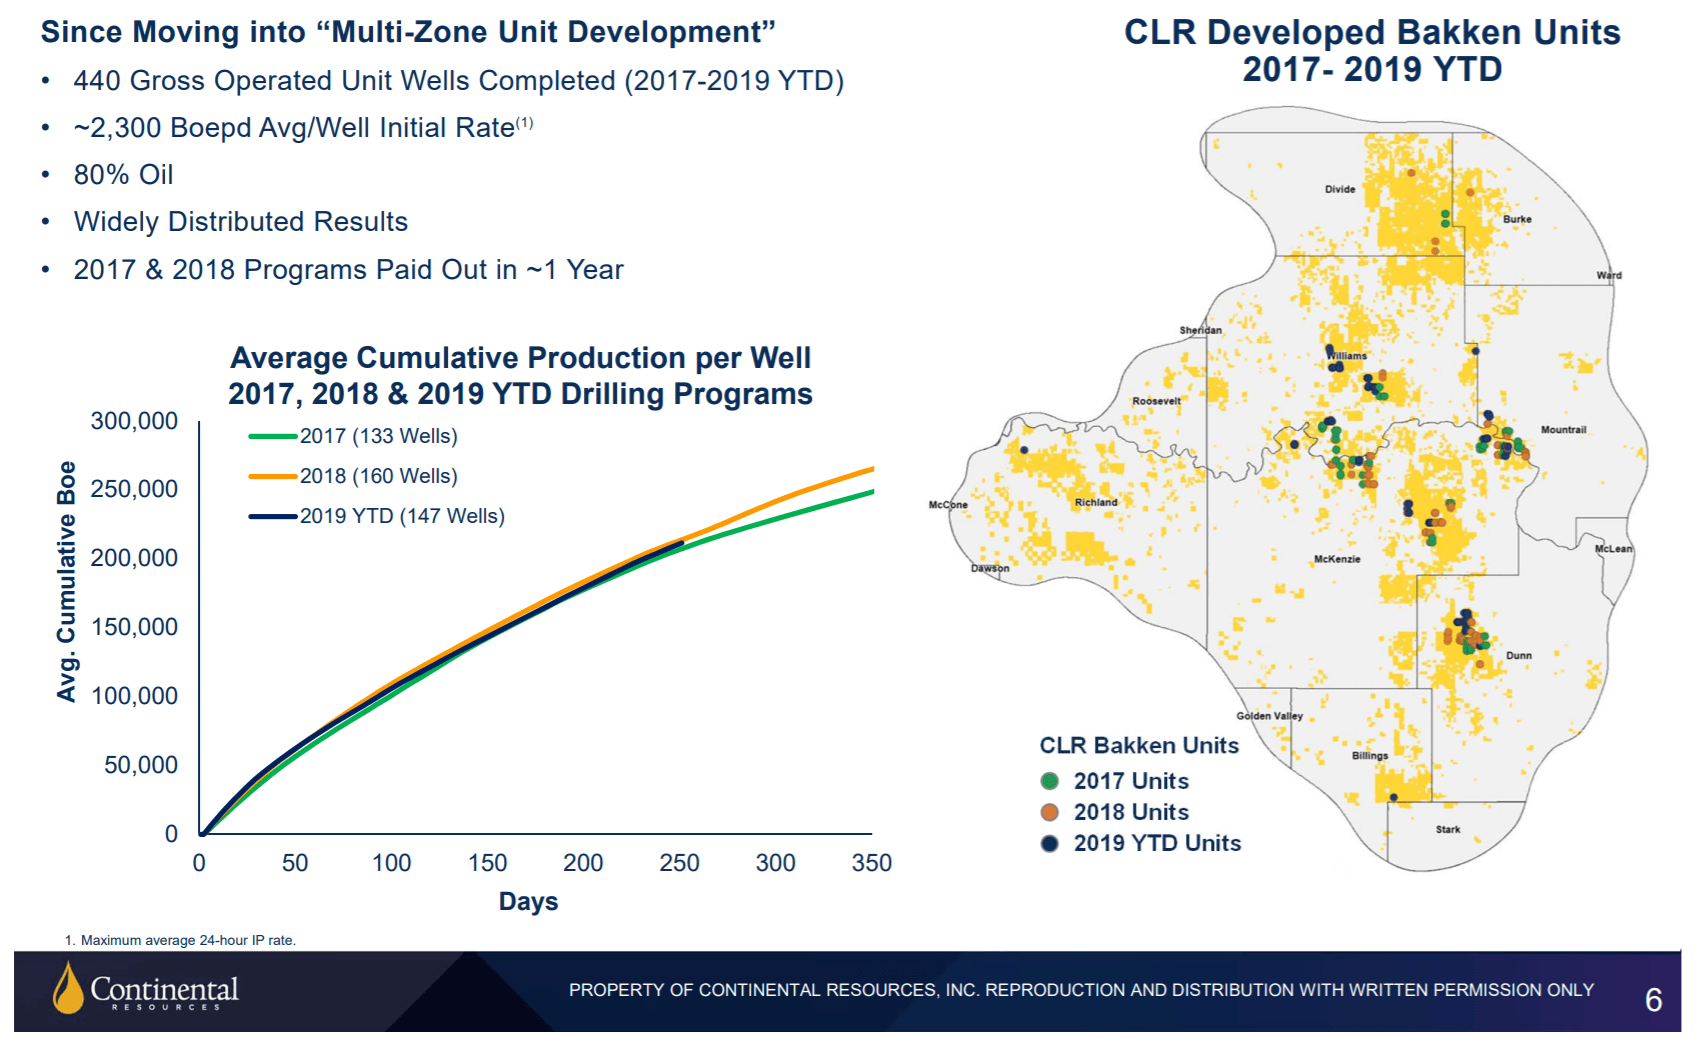Click the Burke county label on map

[x=1517, y=219]
